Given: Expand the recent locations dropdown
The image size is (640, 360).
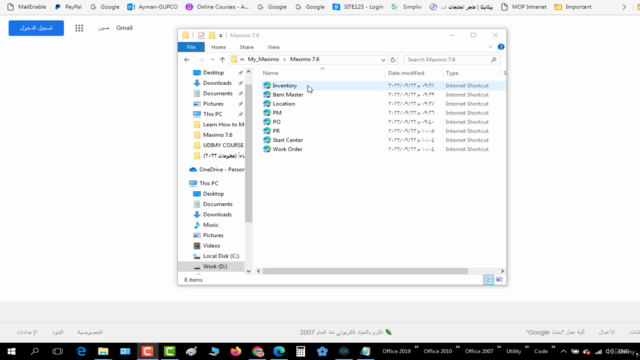Looking at the screenshot, I should (212, 60).
